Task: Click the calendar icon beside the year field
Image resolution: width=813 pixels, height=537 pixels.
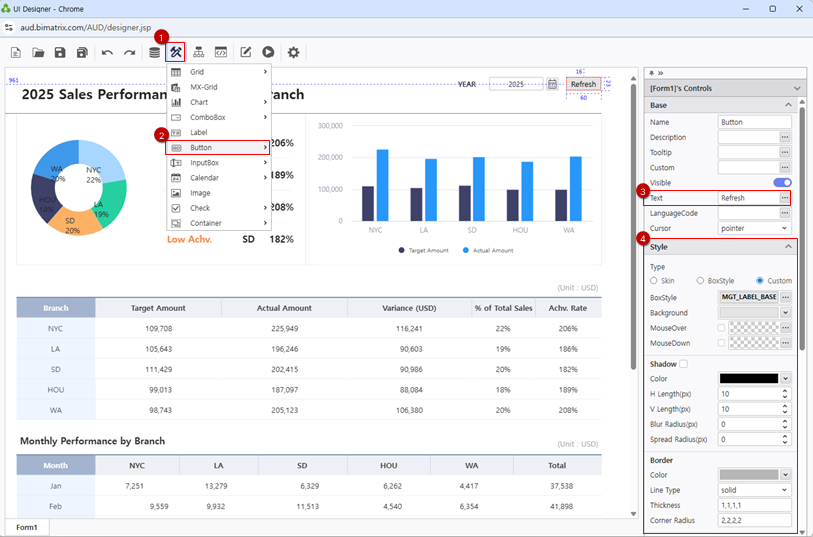Action: tap(552, 85)
